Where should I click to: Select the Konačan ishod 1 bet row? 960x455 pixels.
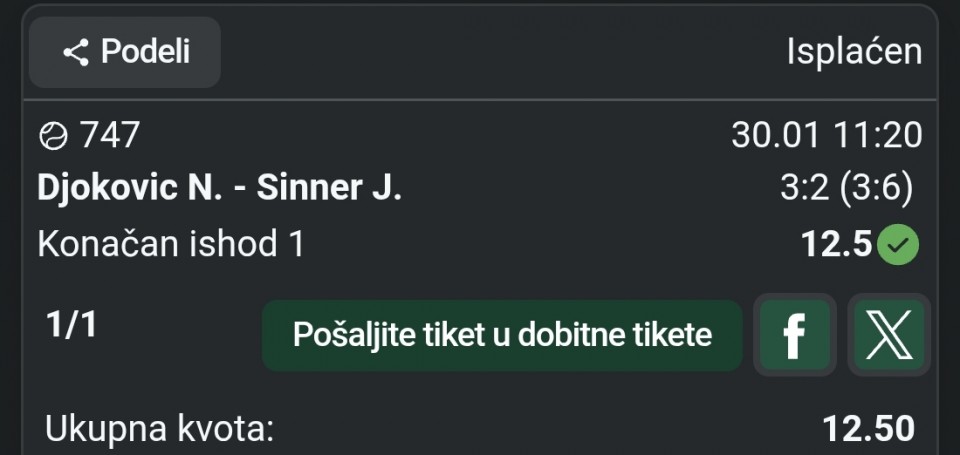coord(170,244)
